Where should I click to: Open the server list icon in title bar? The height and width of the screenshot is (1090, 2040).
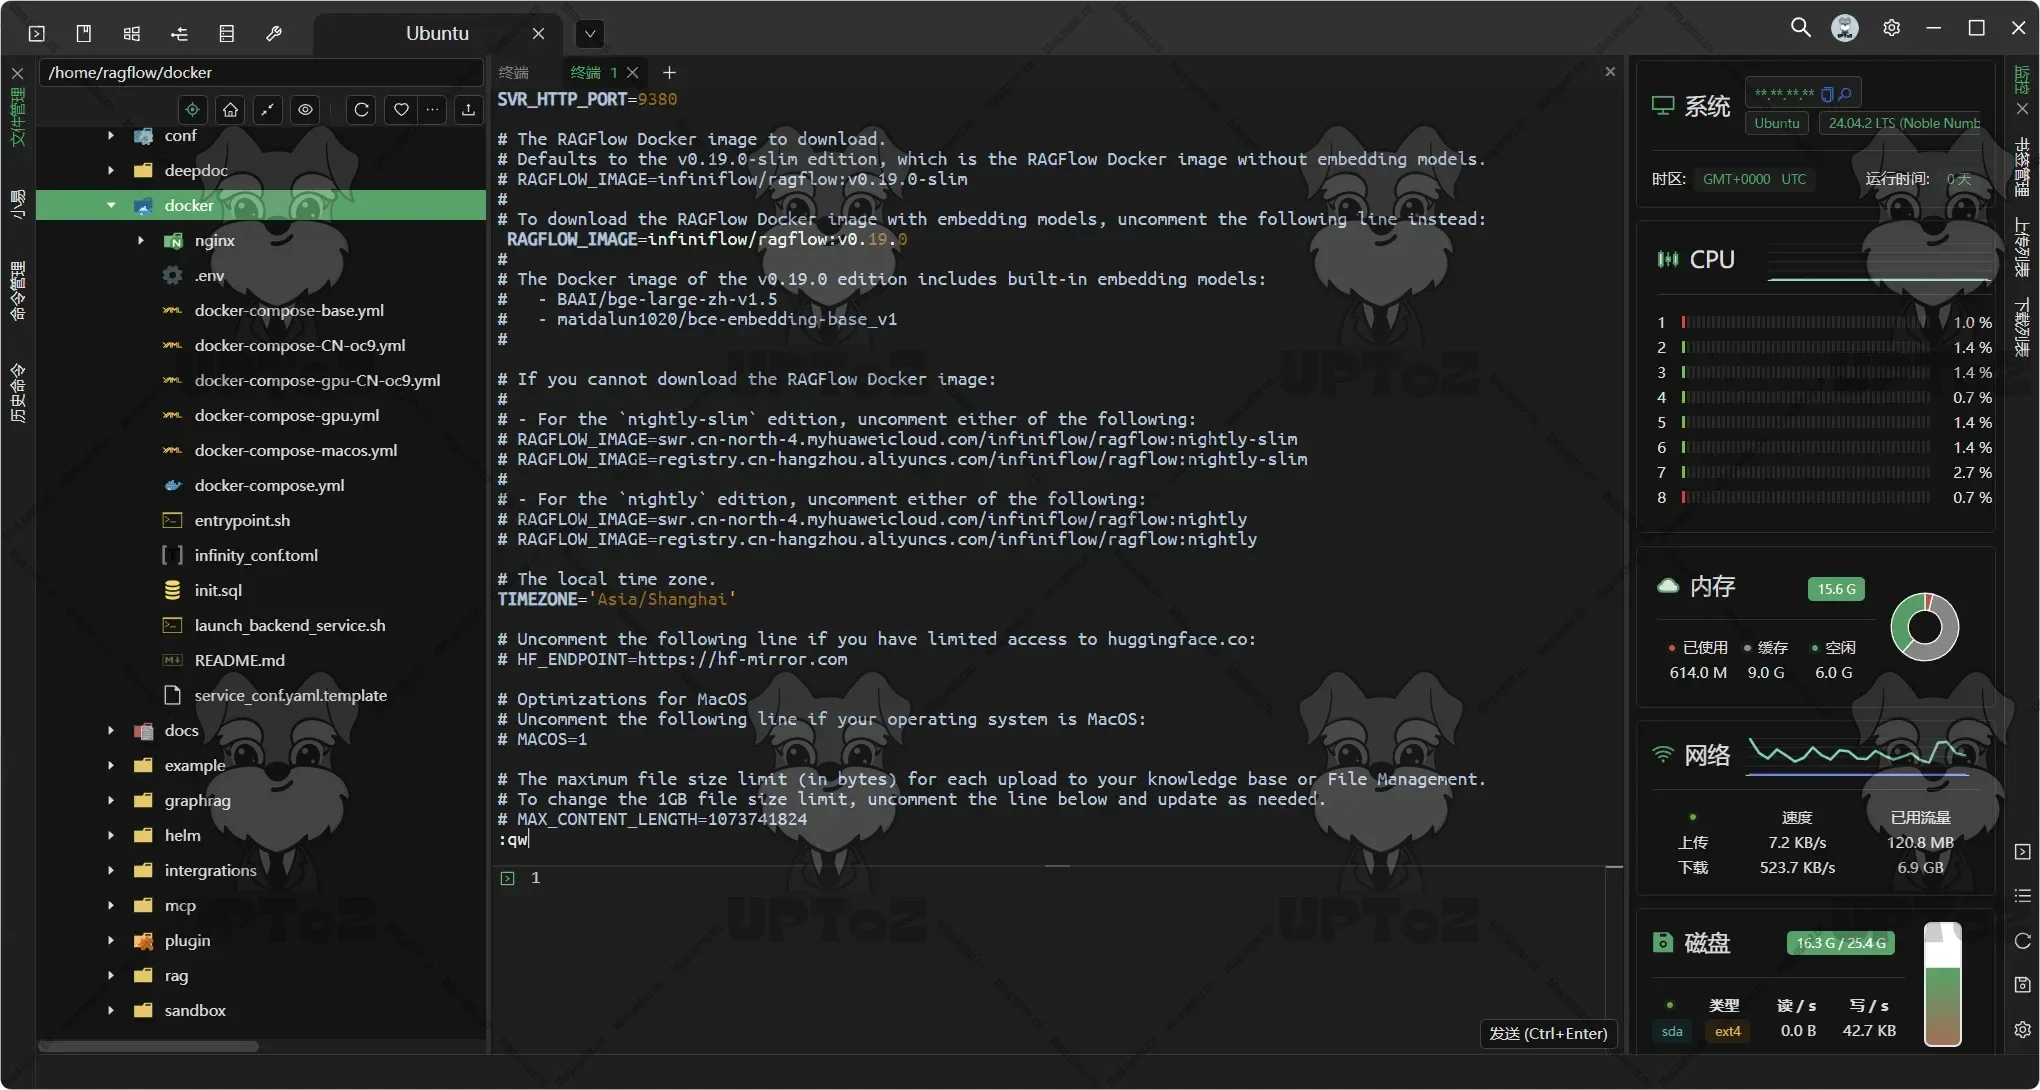tap(227, 33)
